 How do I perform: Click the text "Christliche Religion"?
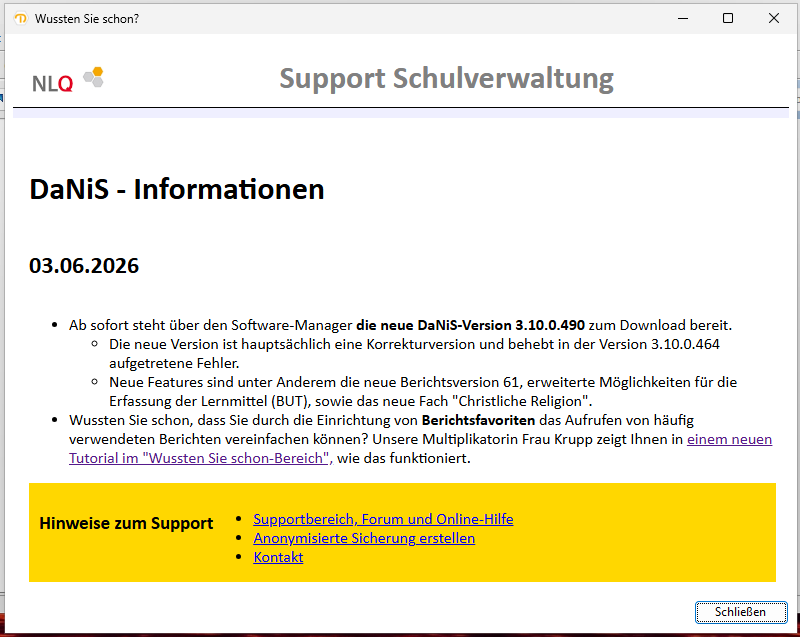tap(521, 401)
